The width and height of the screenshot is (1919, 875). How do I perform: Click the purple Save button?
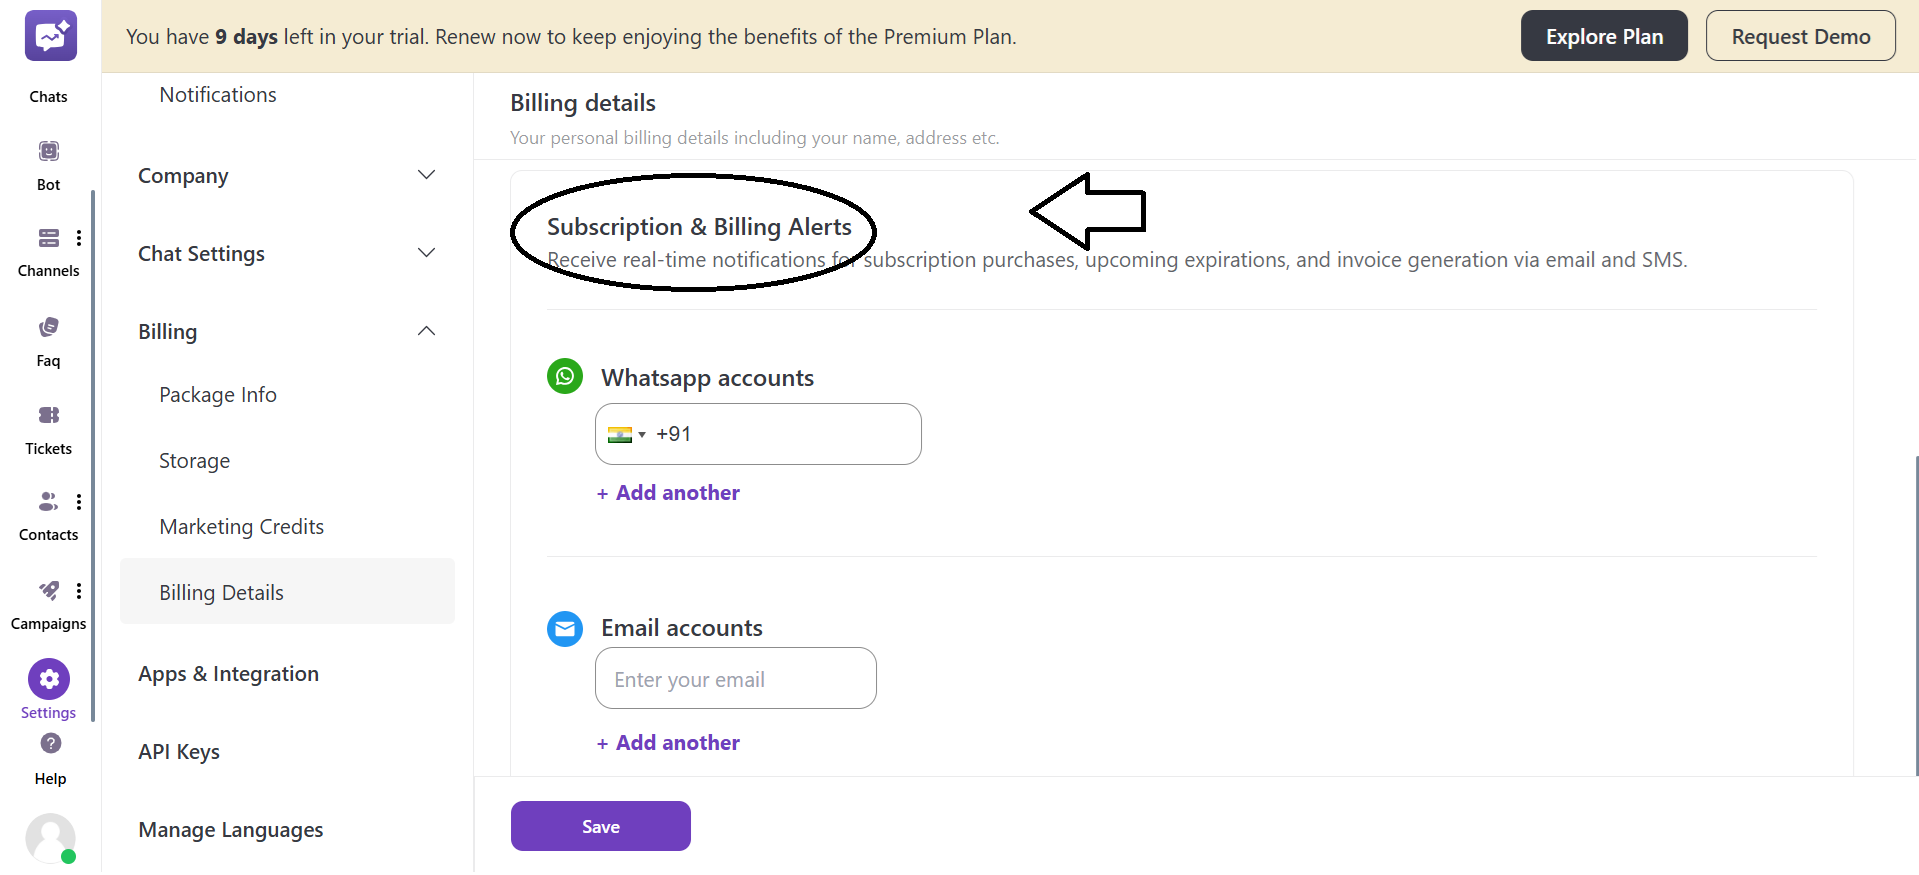(600, 826)
